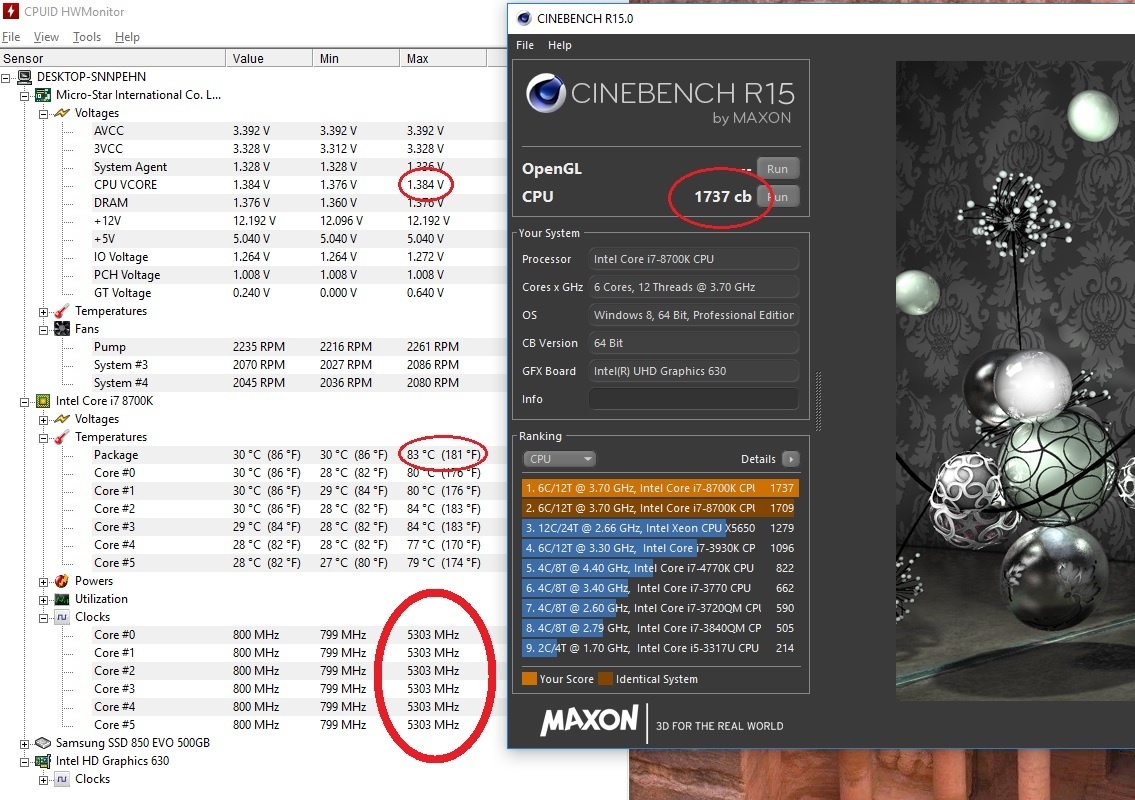Collapse the Fans node

click(43, 330)
